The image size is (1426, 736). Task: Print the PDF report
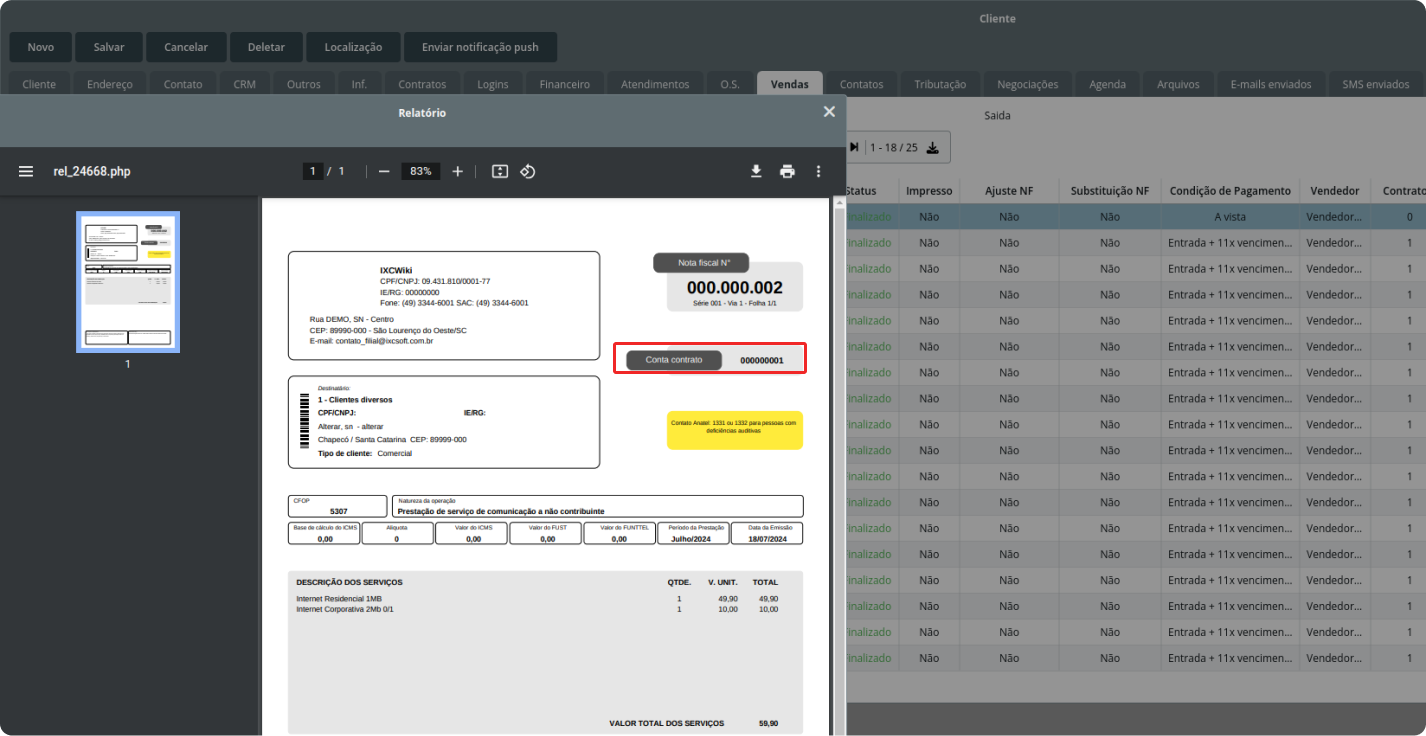(787, 171)
